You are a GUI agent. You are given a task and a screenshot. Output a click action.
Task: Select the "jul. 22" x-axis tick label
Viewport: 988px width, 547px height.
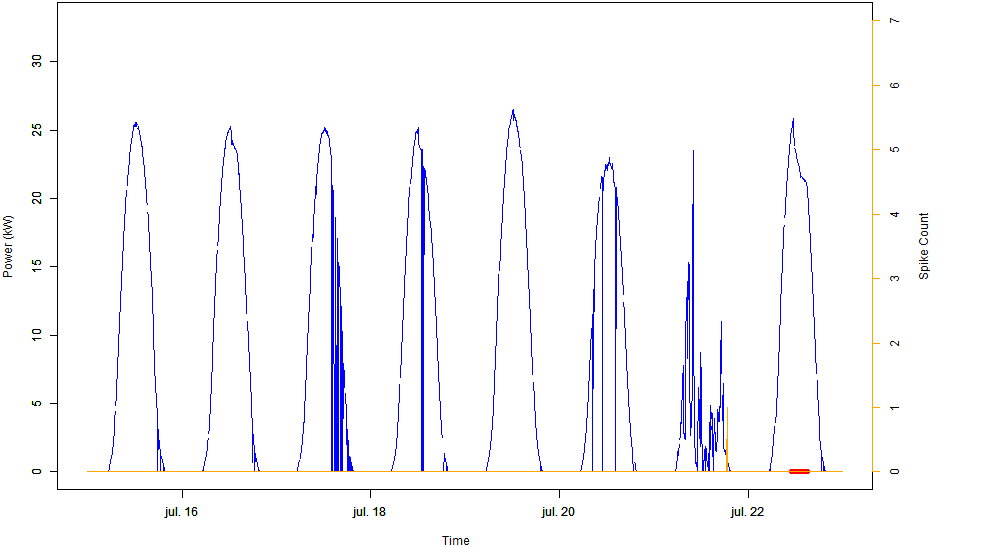(x=746, y=512)
